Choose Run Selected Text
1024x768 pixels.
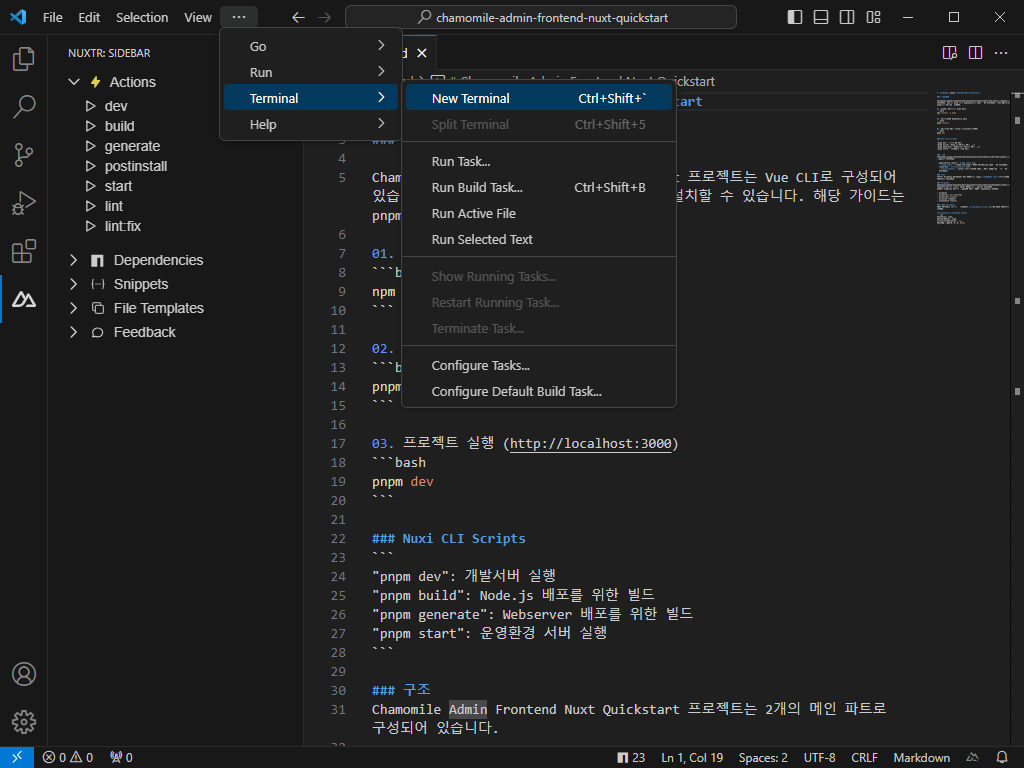pos(539,240)
